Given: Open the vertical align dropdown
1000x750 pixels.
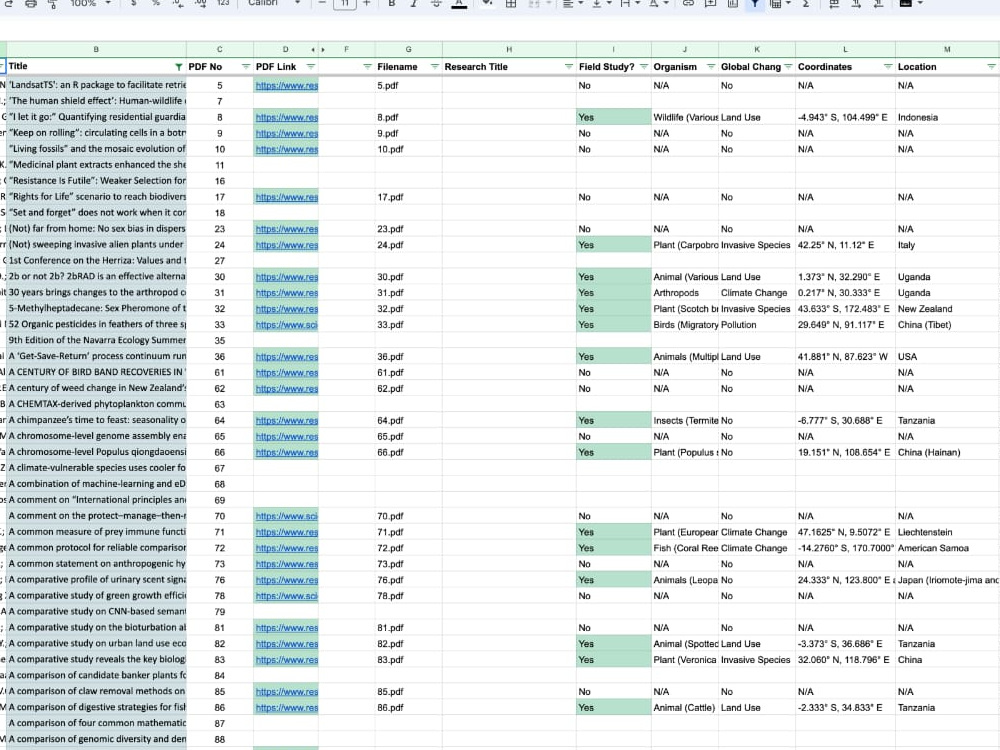Looking at the screenshot, I should click(x=601, y=4).
